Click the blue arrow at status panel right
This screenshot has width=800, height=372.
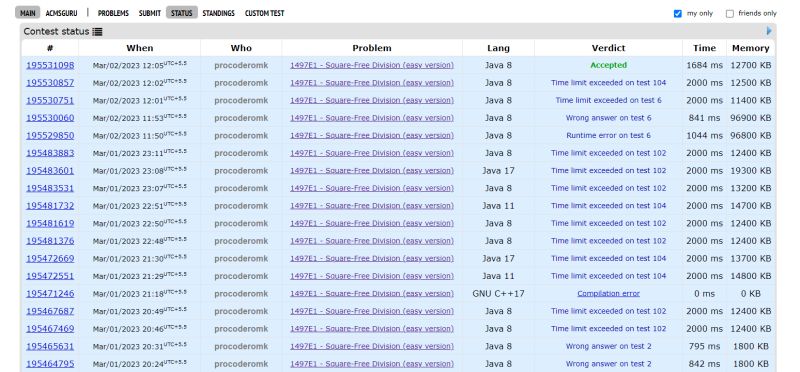pyautogui.click(x=769, y=31)
